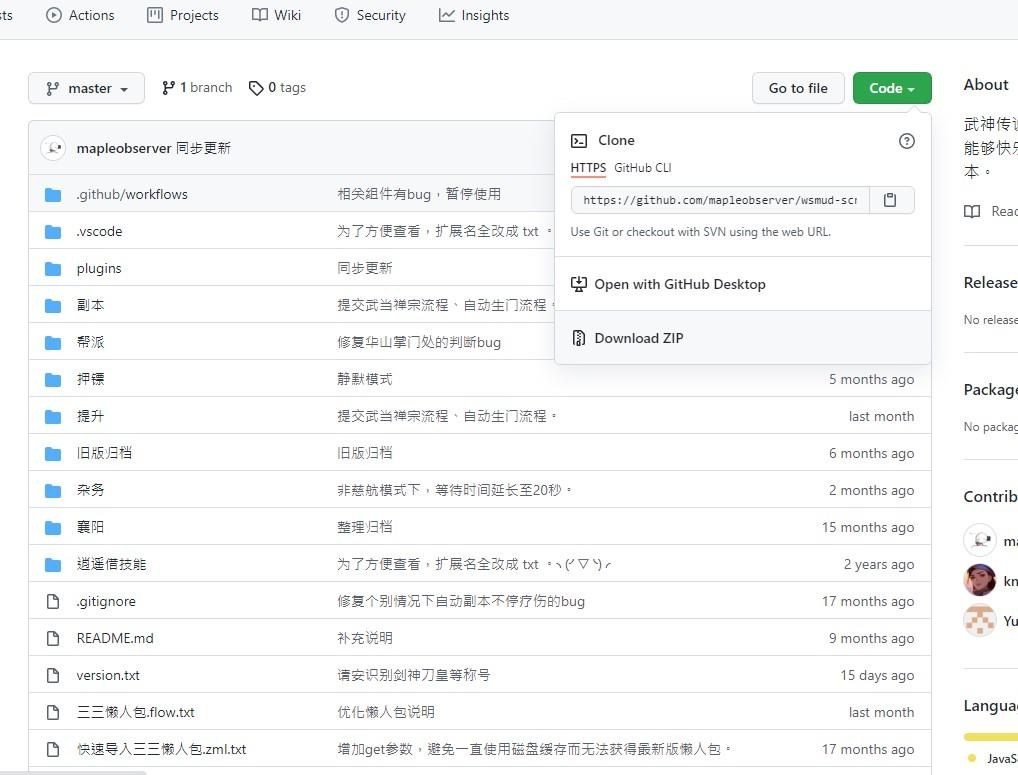Click the branch icon next to 1 branch

click(x=169, y=88)
